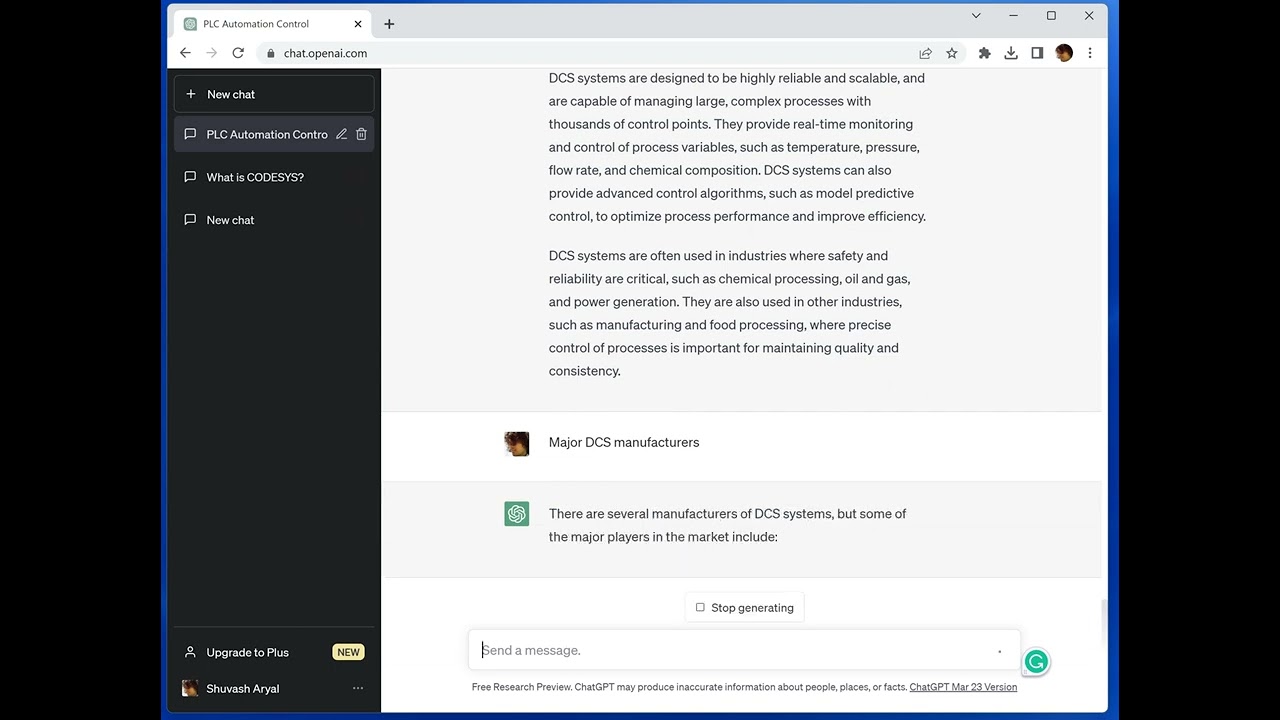Toggle the browser side panel
The height and width of the screenshot is (720, 1280).
tap(1037, 53)
